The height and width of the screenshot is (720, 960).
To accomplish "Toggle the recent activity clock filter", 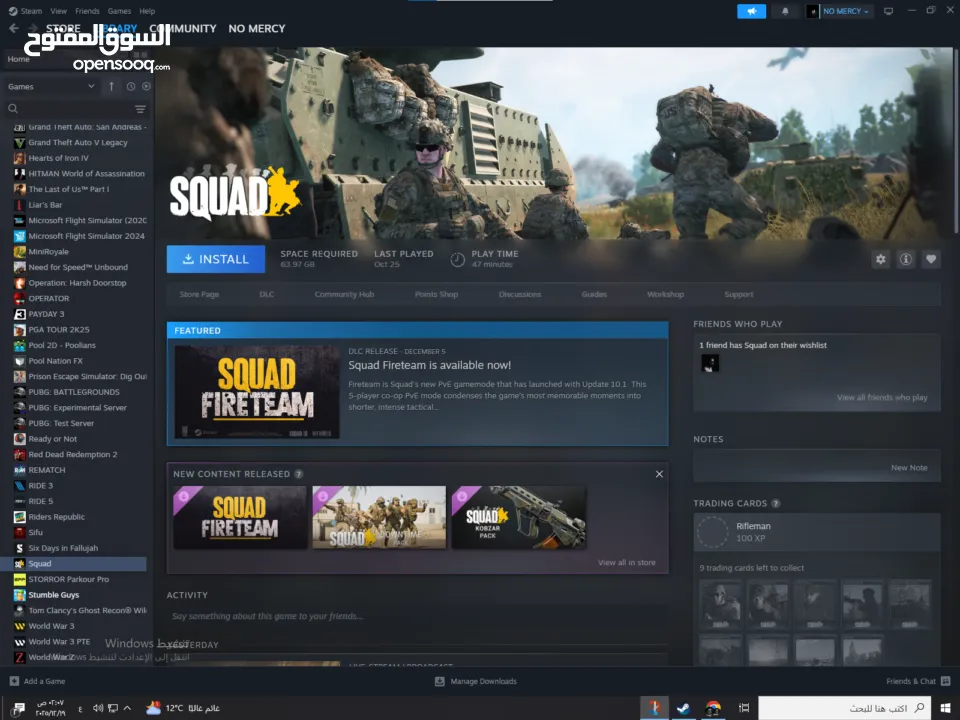I will point(131,86).
